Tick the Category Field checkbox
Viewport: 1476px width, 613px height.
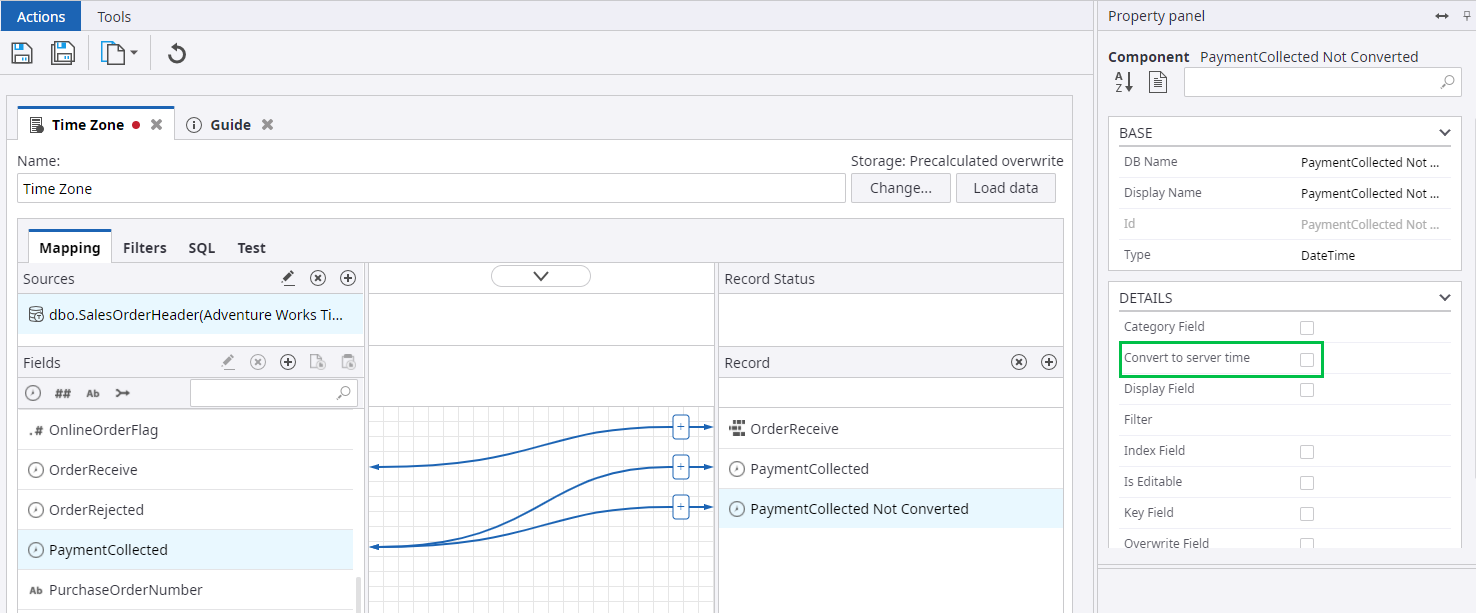point(1306,328)
